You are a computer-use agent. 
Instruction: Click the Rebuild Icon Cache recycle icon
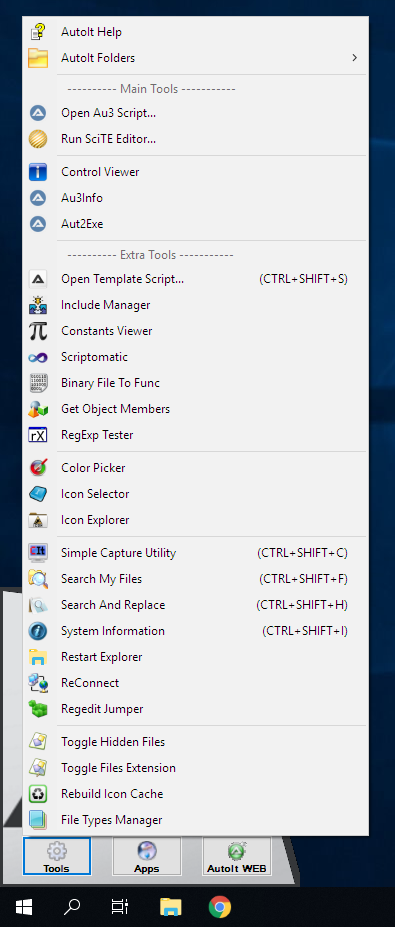[x=38, y=794]
